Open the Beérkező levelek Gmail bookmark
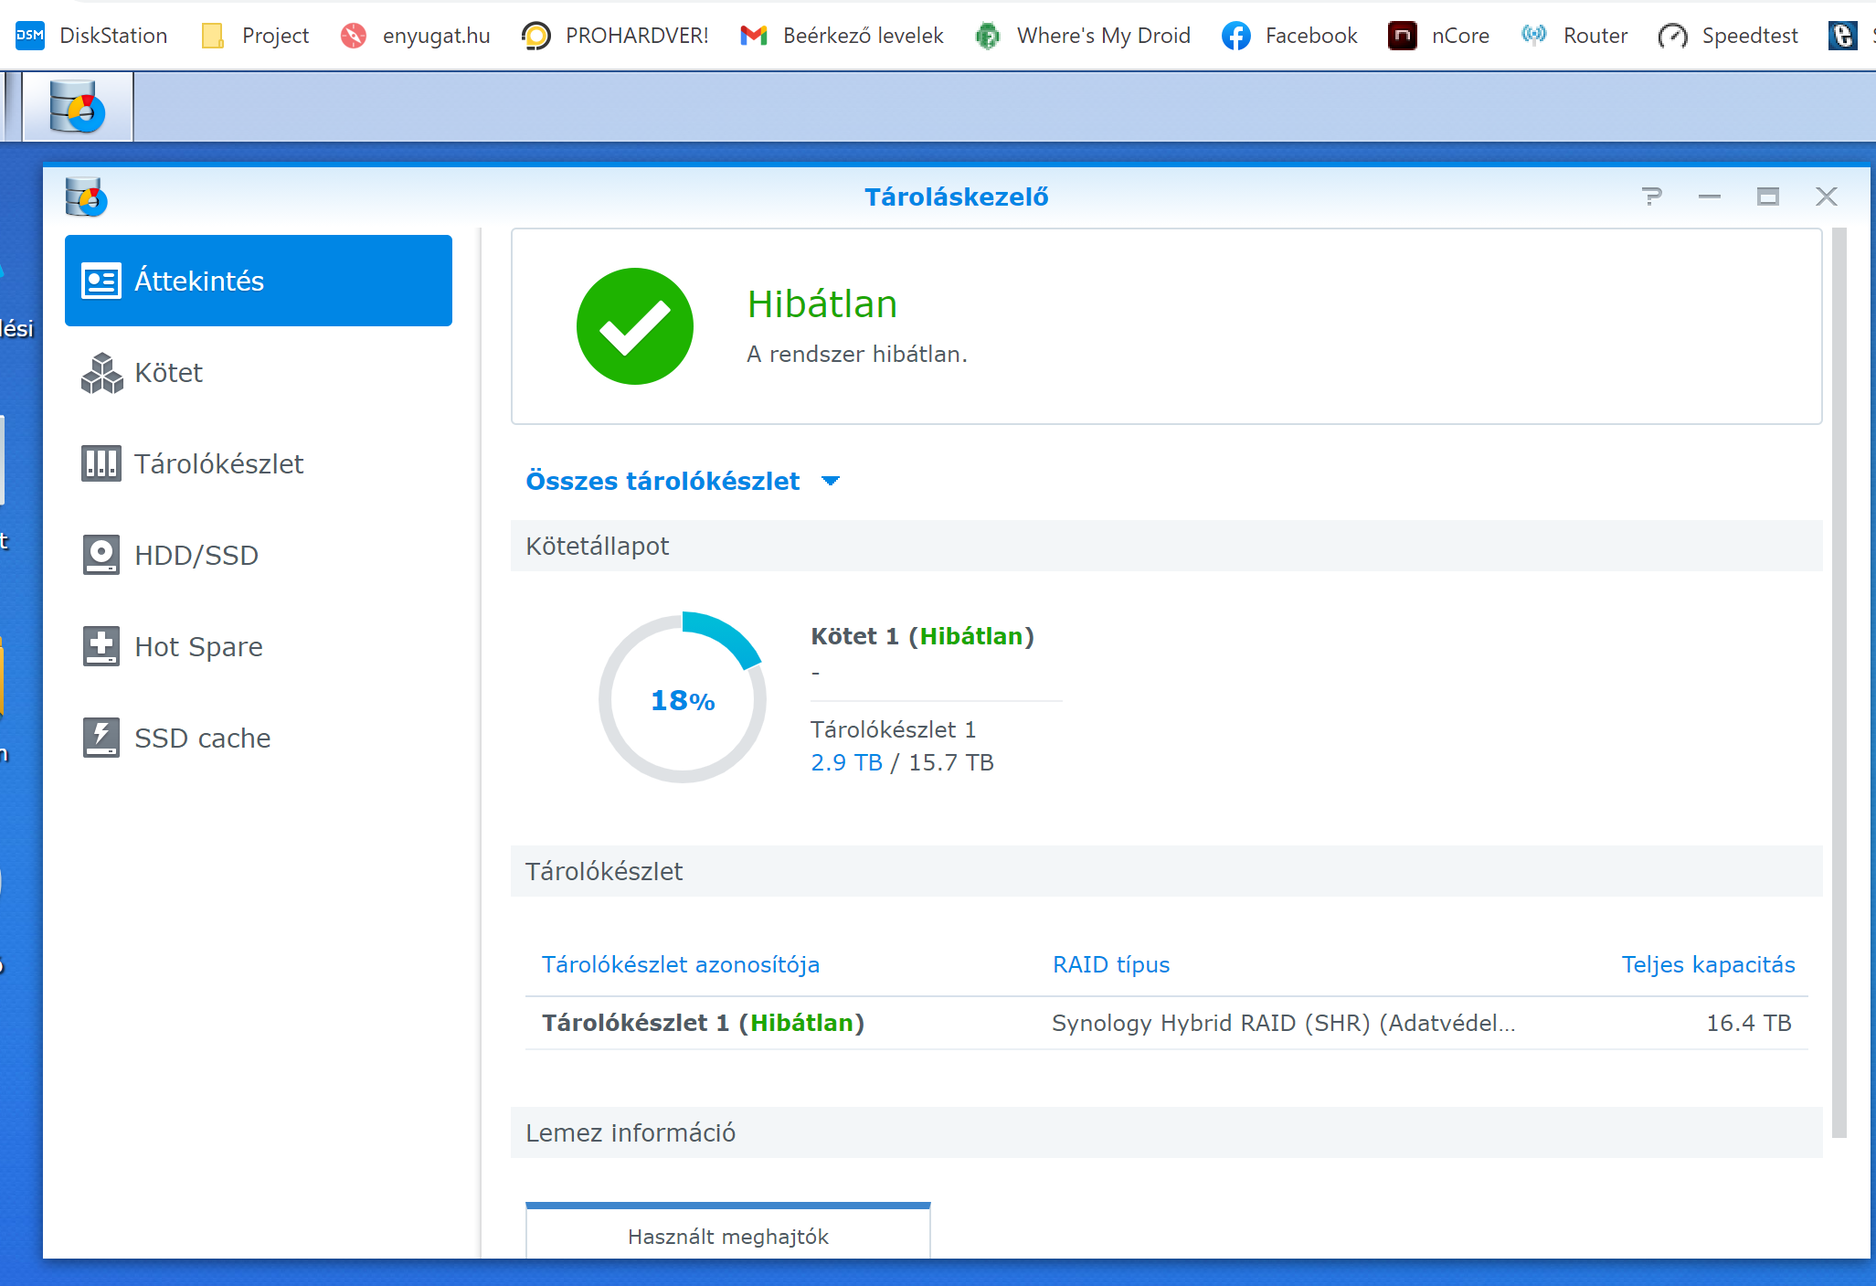 coord(842,36)
